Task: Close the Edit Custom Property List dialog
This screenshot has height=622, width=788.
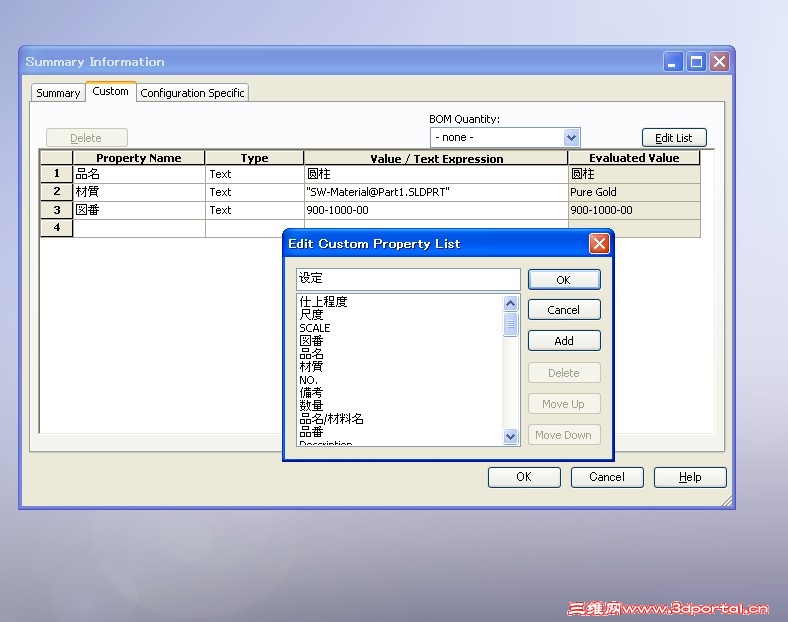Action: tap(599, 244)
